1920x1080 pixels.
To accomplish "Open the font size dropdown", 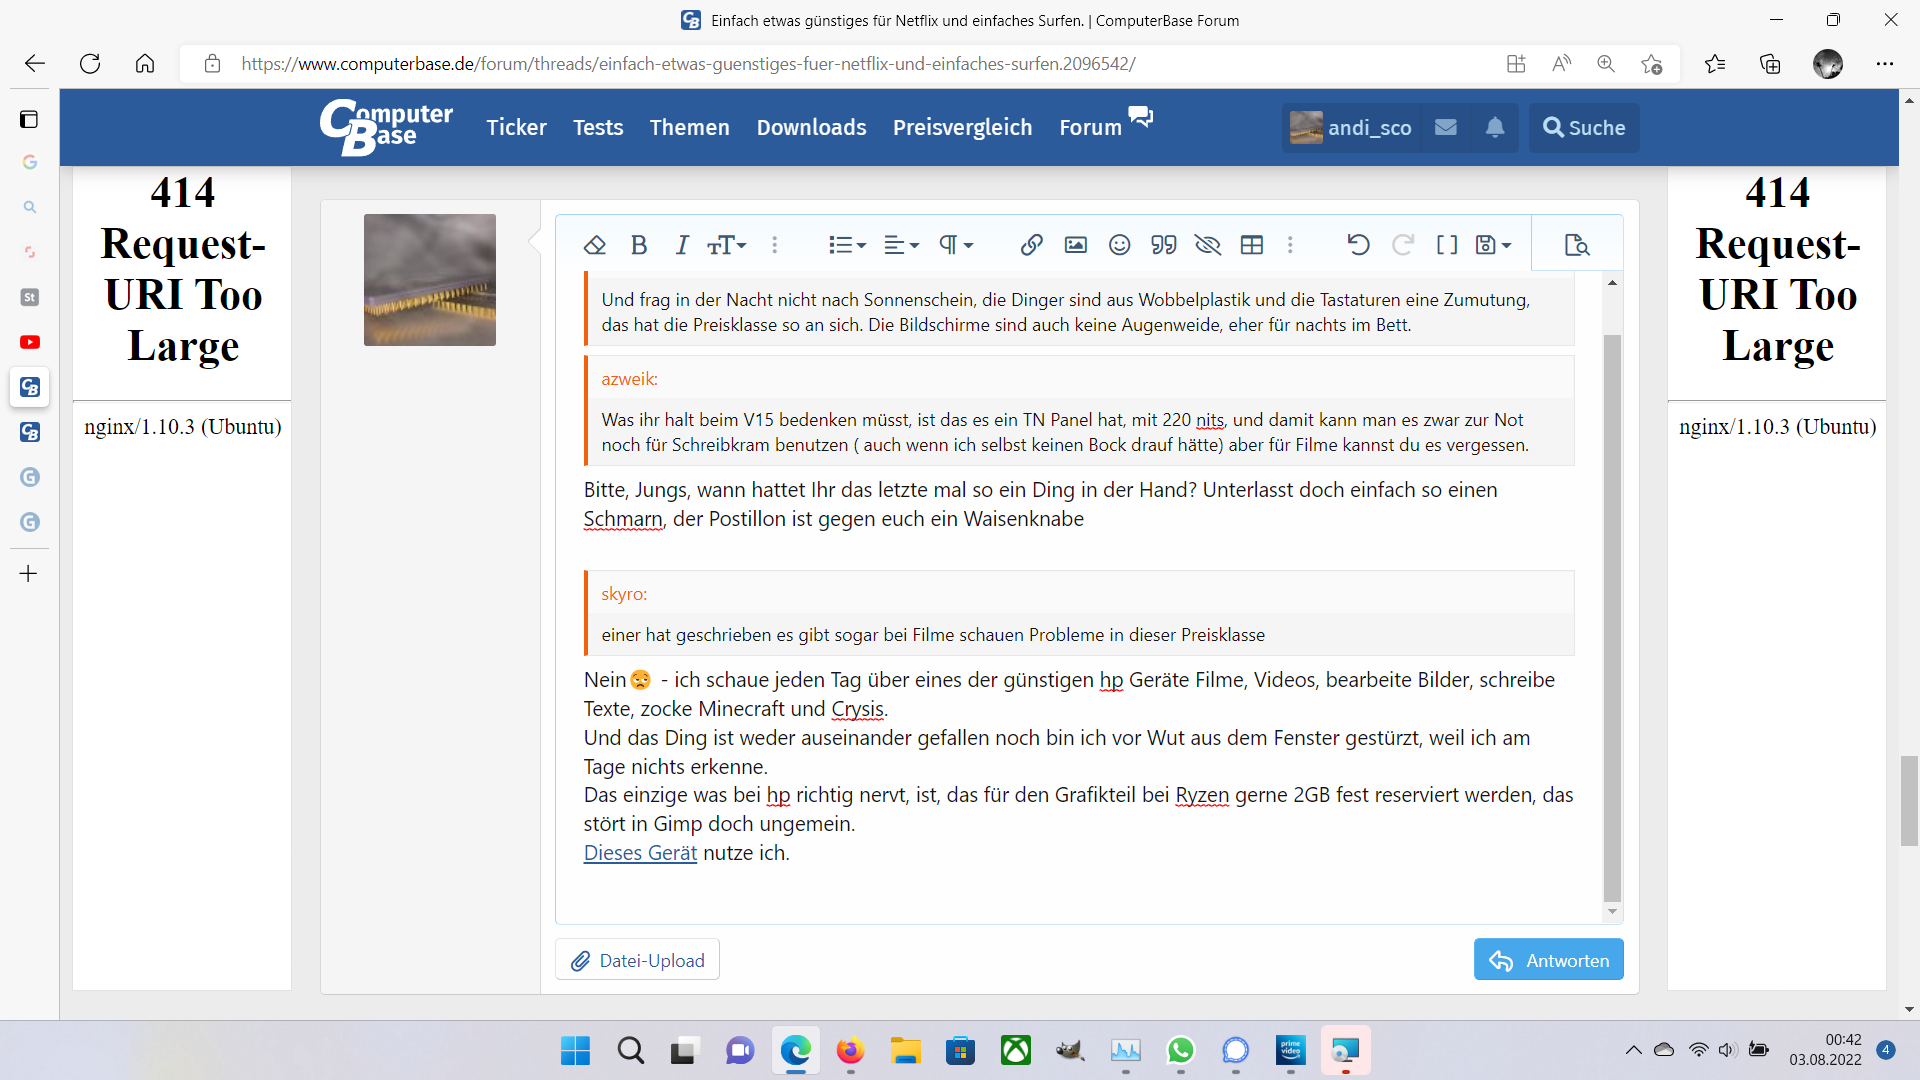I will [x=727, y=245].
